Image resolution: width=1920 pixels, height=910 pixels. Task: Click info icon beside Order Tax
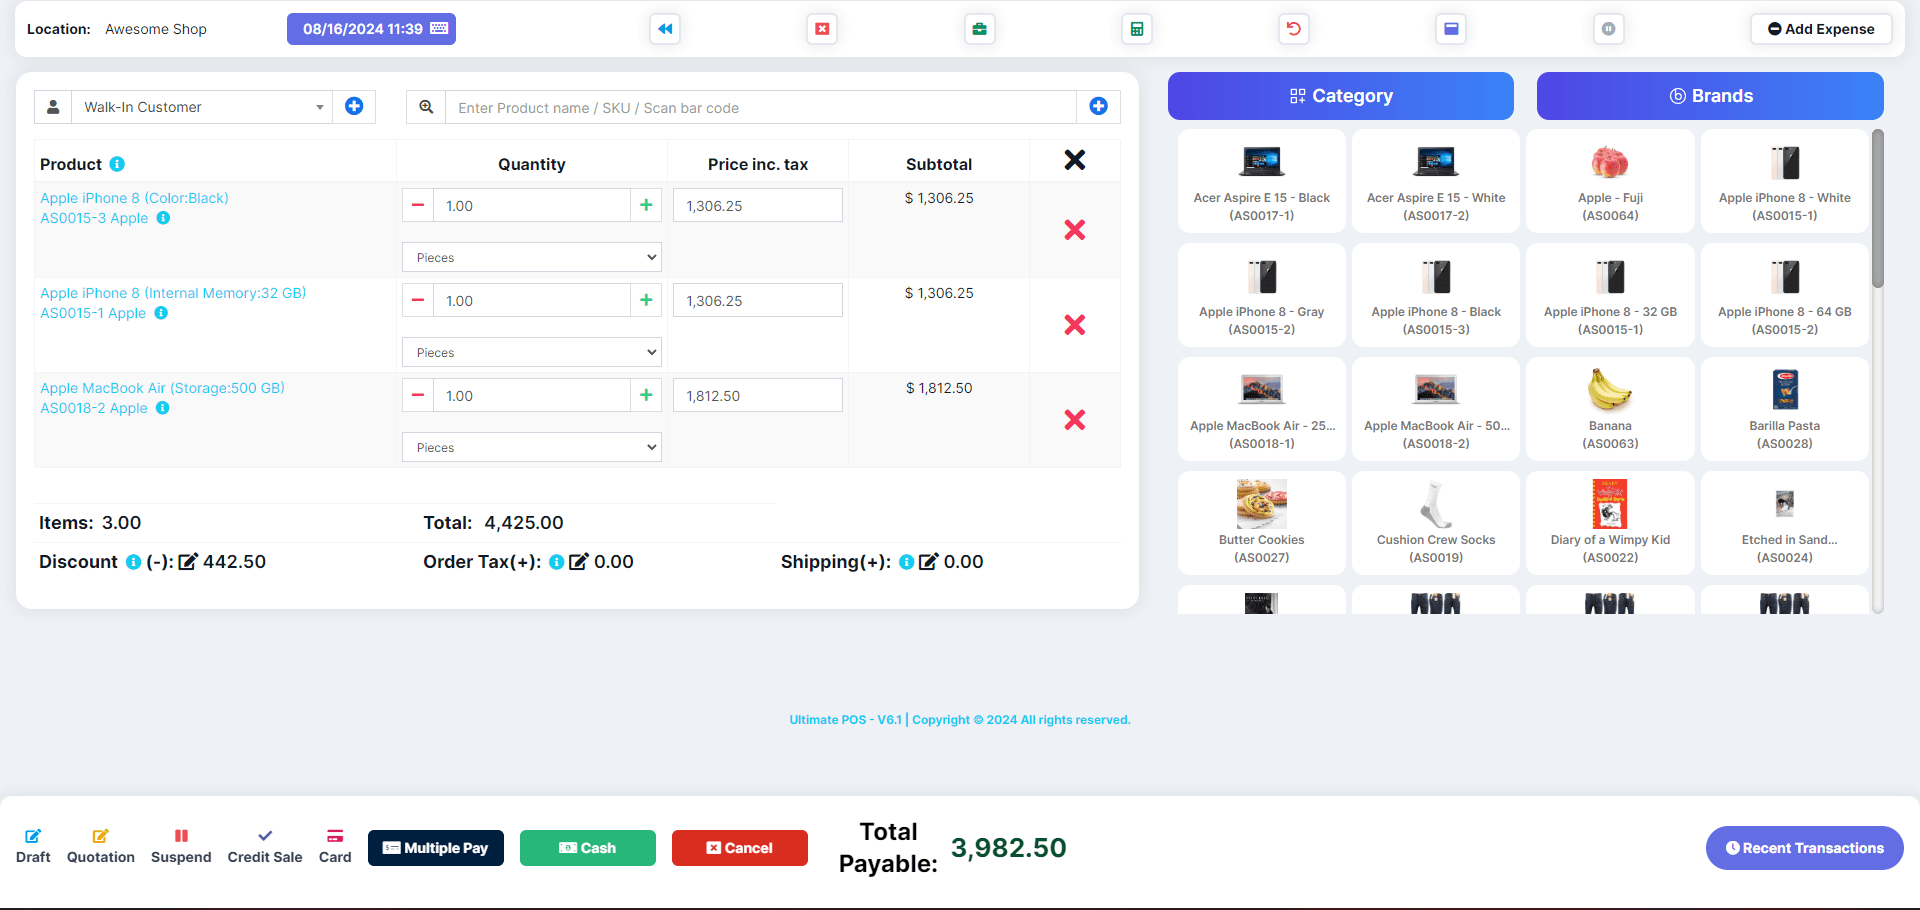(557, 562)
